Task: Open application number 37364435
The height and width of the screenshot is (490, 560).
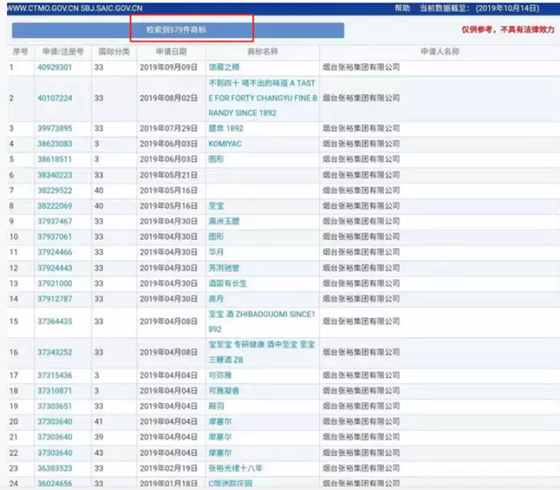Action: pos(55,321)
